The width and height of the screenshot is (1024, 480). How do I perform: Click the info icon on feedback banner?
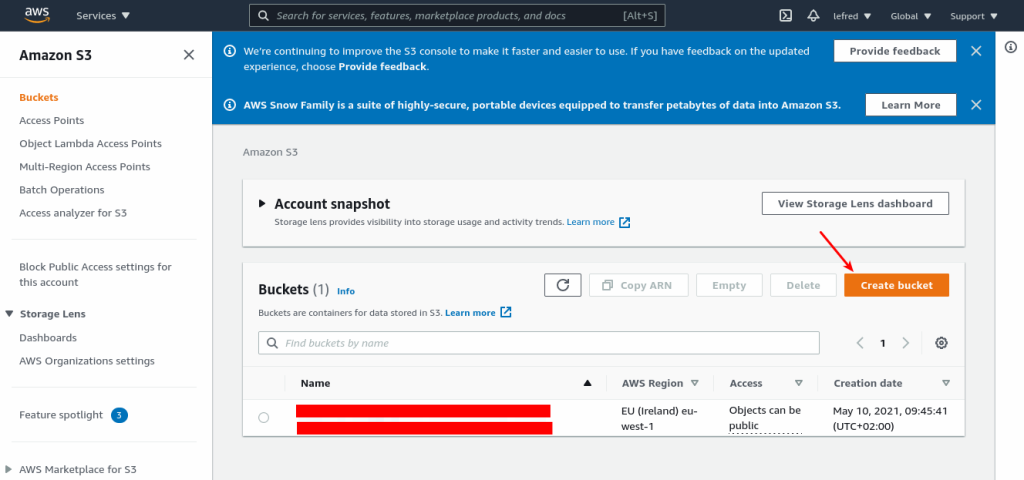click(230, 51)
